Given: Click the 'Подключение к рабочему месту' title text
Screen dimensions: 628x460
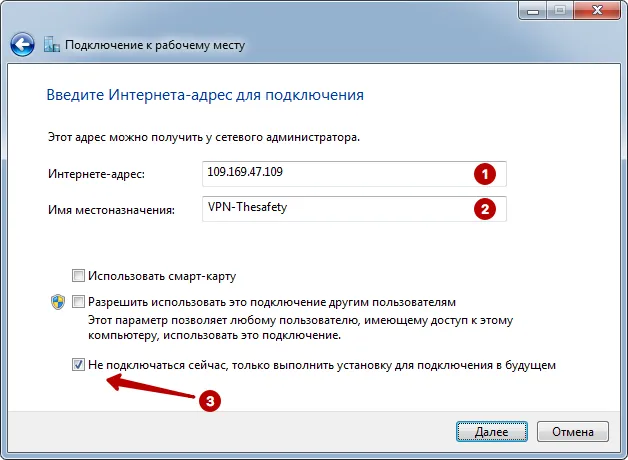Looking at the screenshot, I should pos(155,45).
